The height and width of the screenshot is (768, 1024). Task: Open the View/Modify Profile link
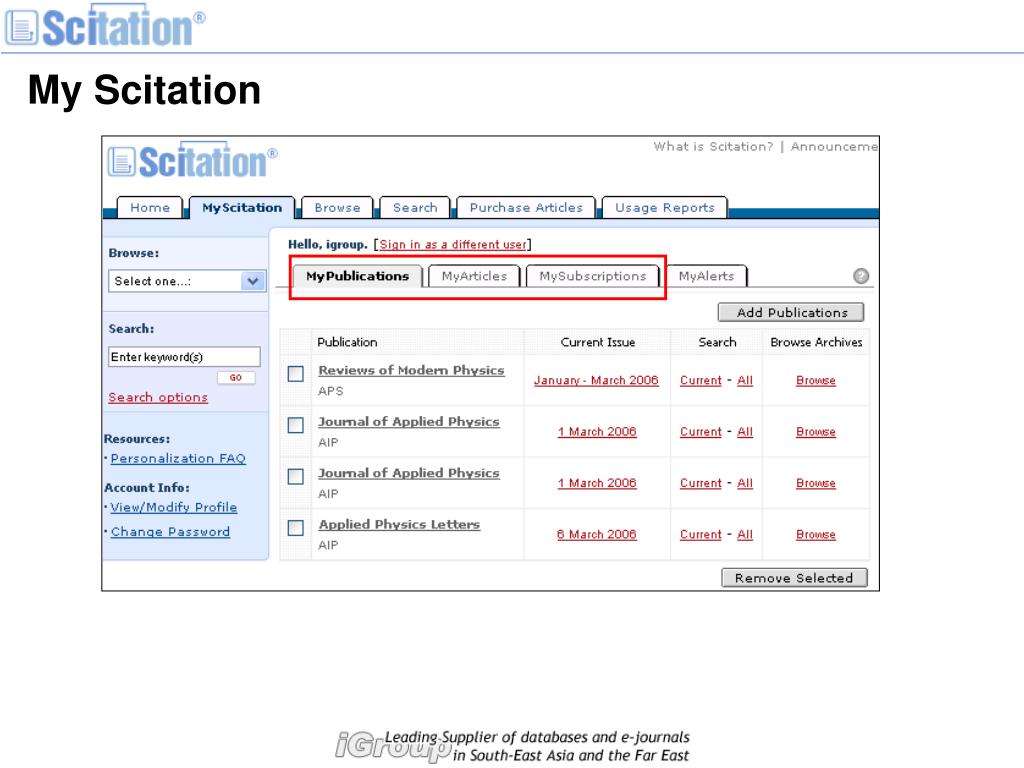click(x=174, y=507)
